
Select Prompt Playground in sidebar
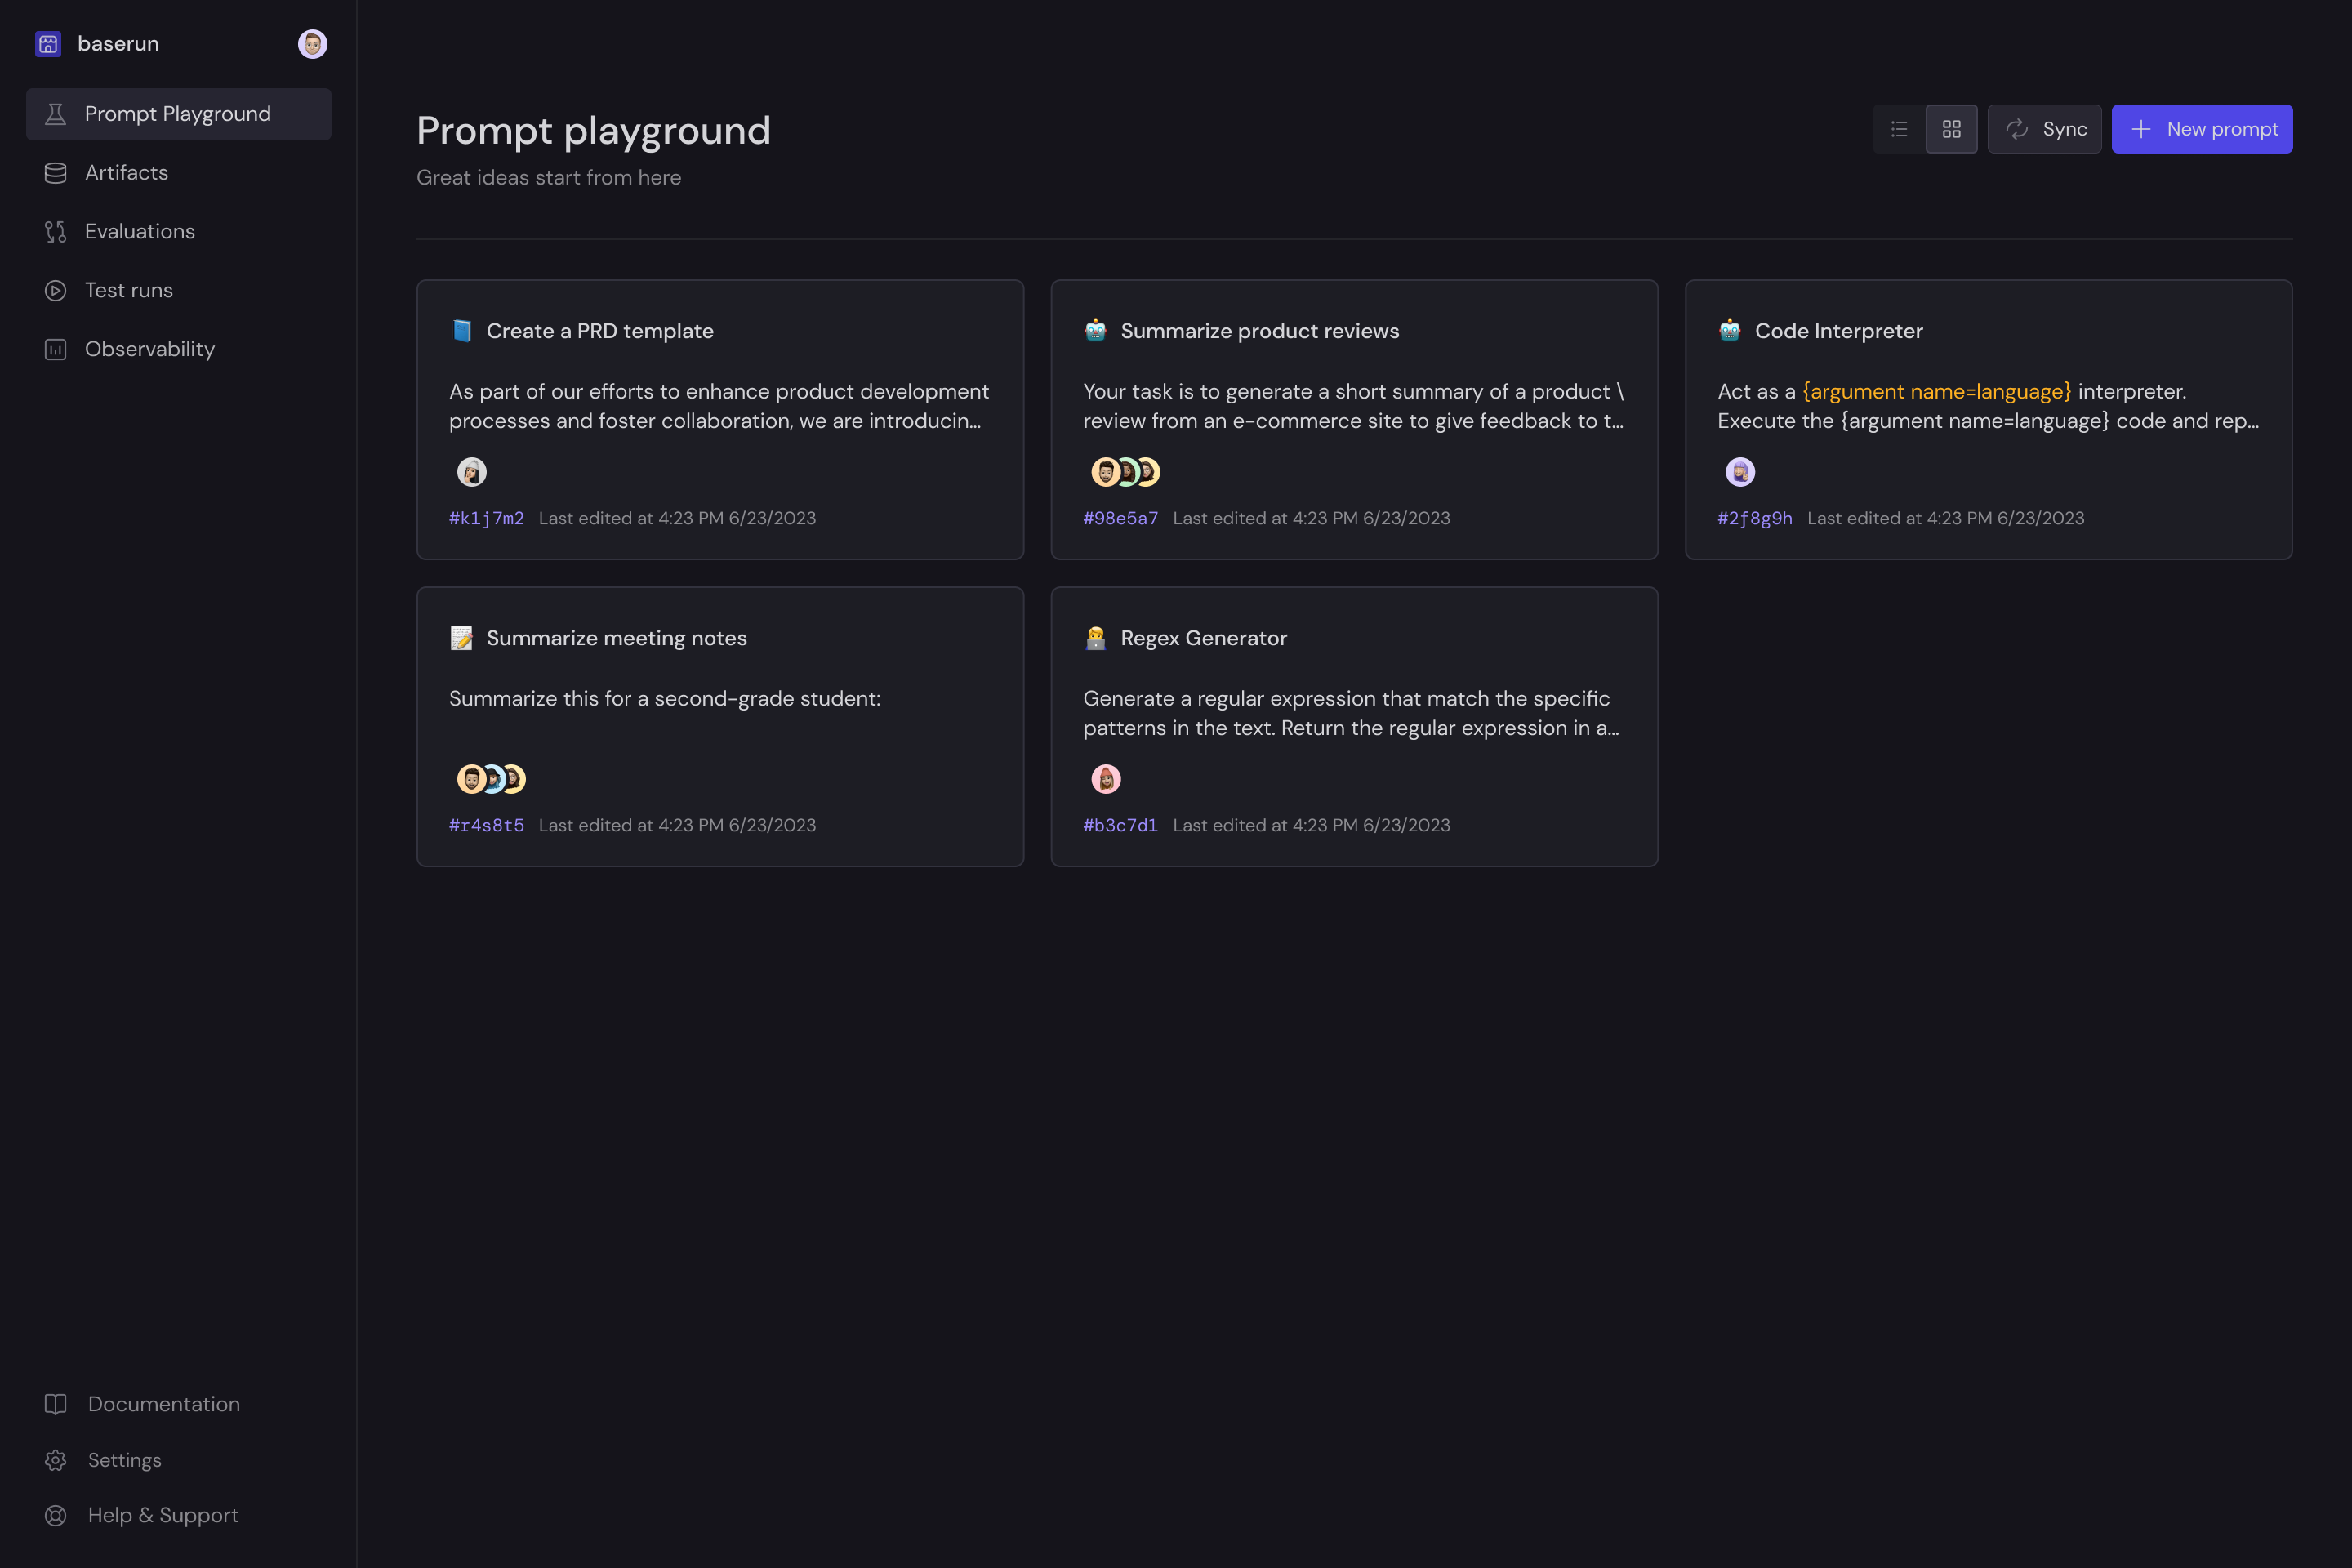click(178, 114)
